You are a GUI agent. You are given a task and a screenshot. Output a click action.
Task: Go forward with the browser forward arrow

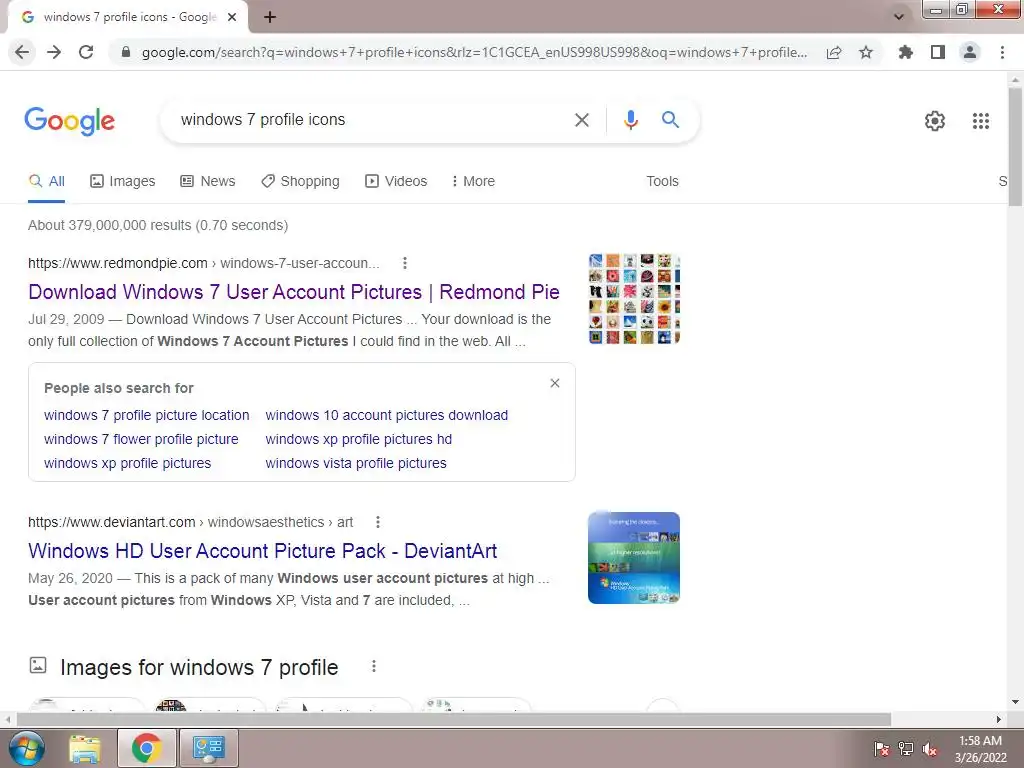coord(54,52)
